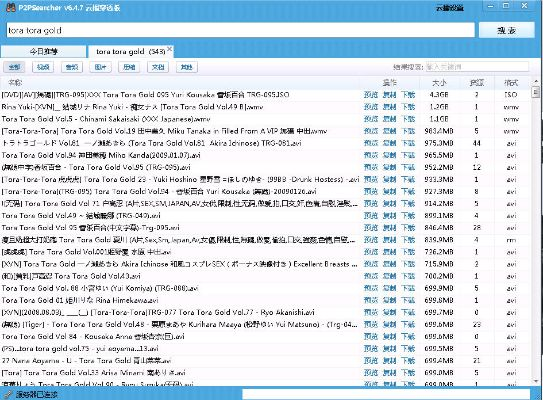Image resolution: width=543 pixels, height=400 pixels.
Task: Click the 操作 column header
Action: [x=389, y=82]
